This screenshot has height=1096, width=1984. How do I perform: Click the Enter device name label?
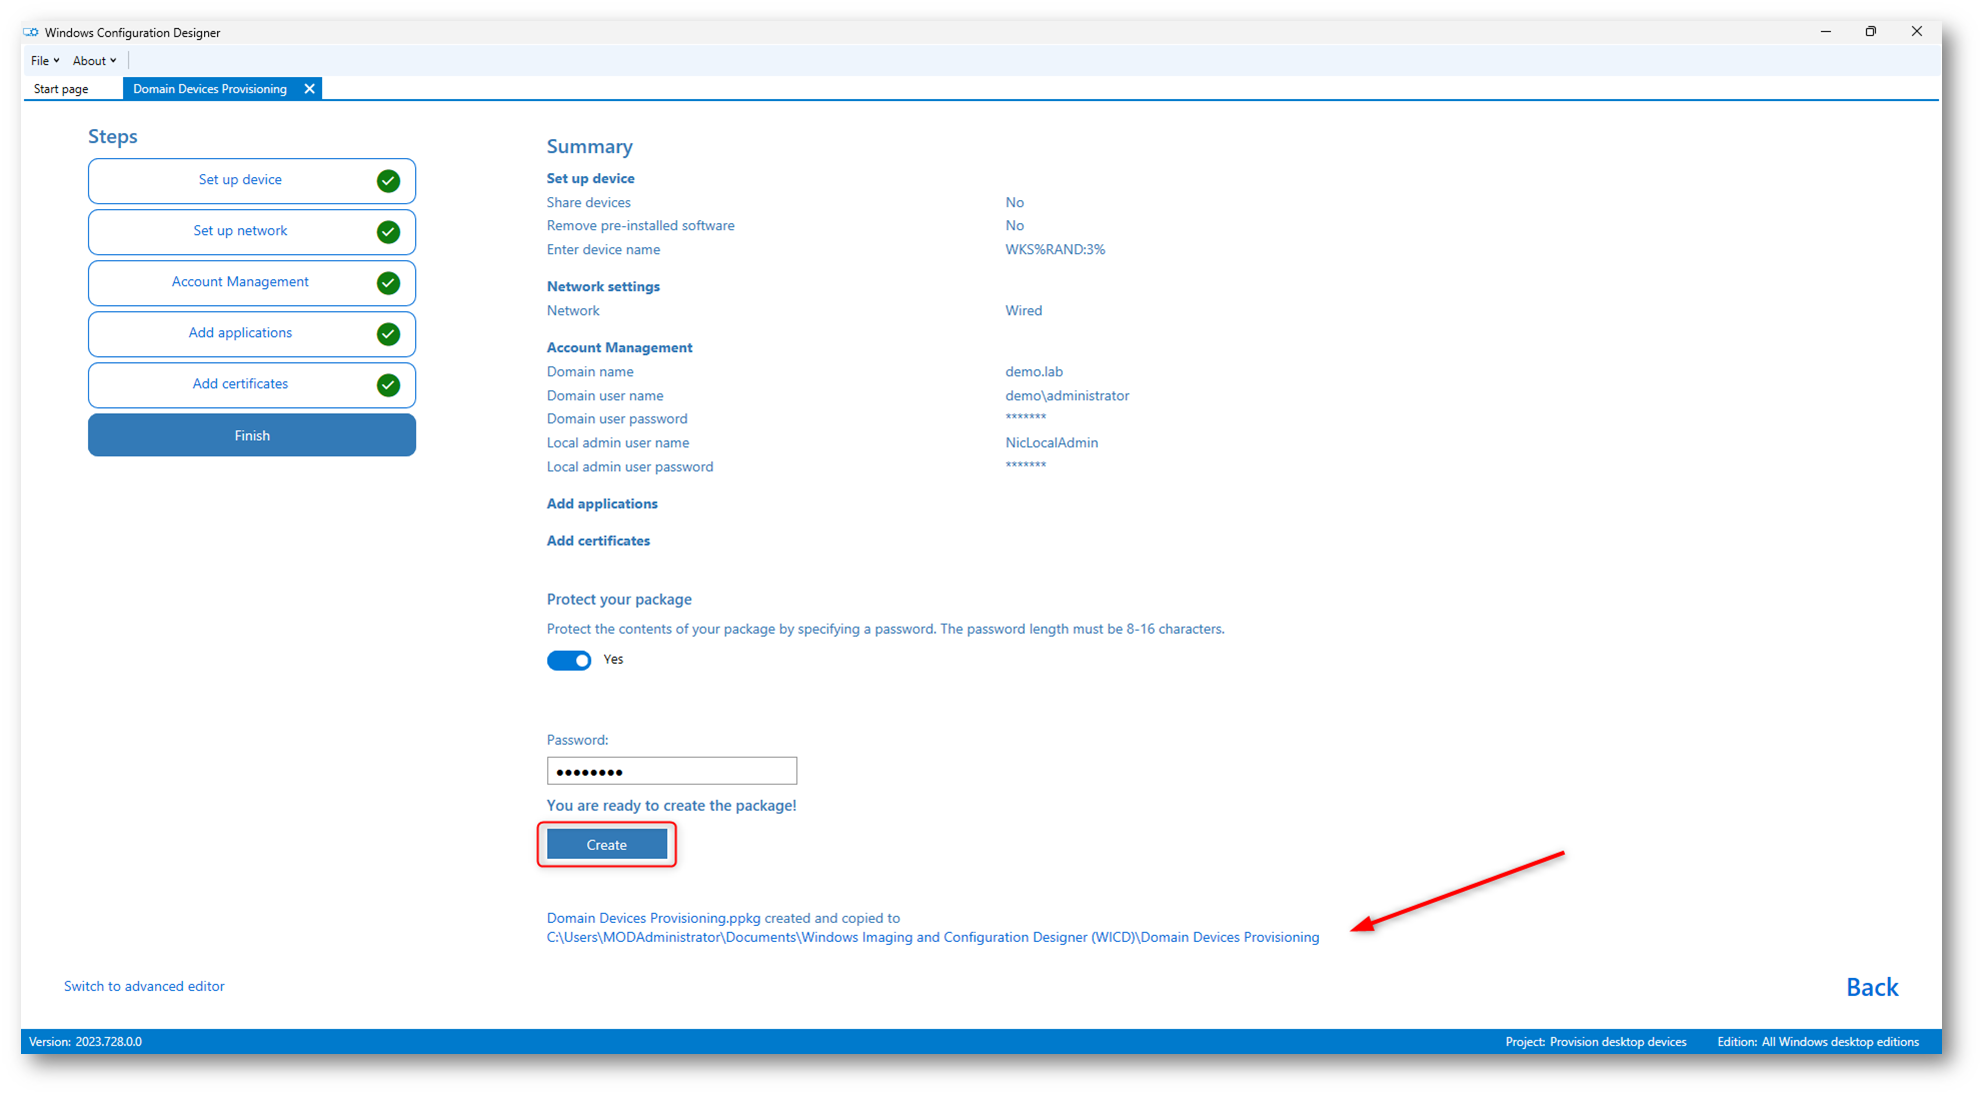pyautogui.click(x=603, y=250)
